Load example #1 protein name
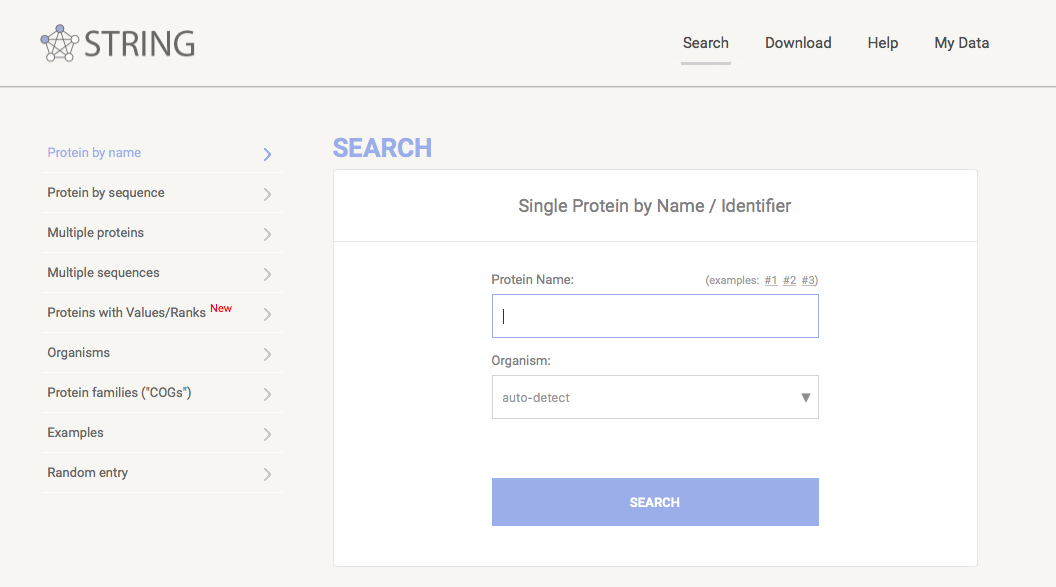 pos(771,280)
